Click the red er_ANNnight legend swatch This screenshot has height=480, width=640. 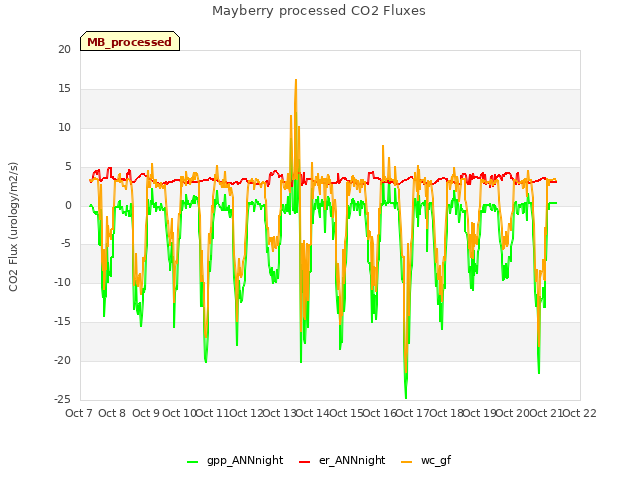point(304,462)
